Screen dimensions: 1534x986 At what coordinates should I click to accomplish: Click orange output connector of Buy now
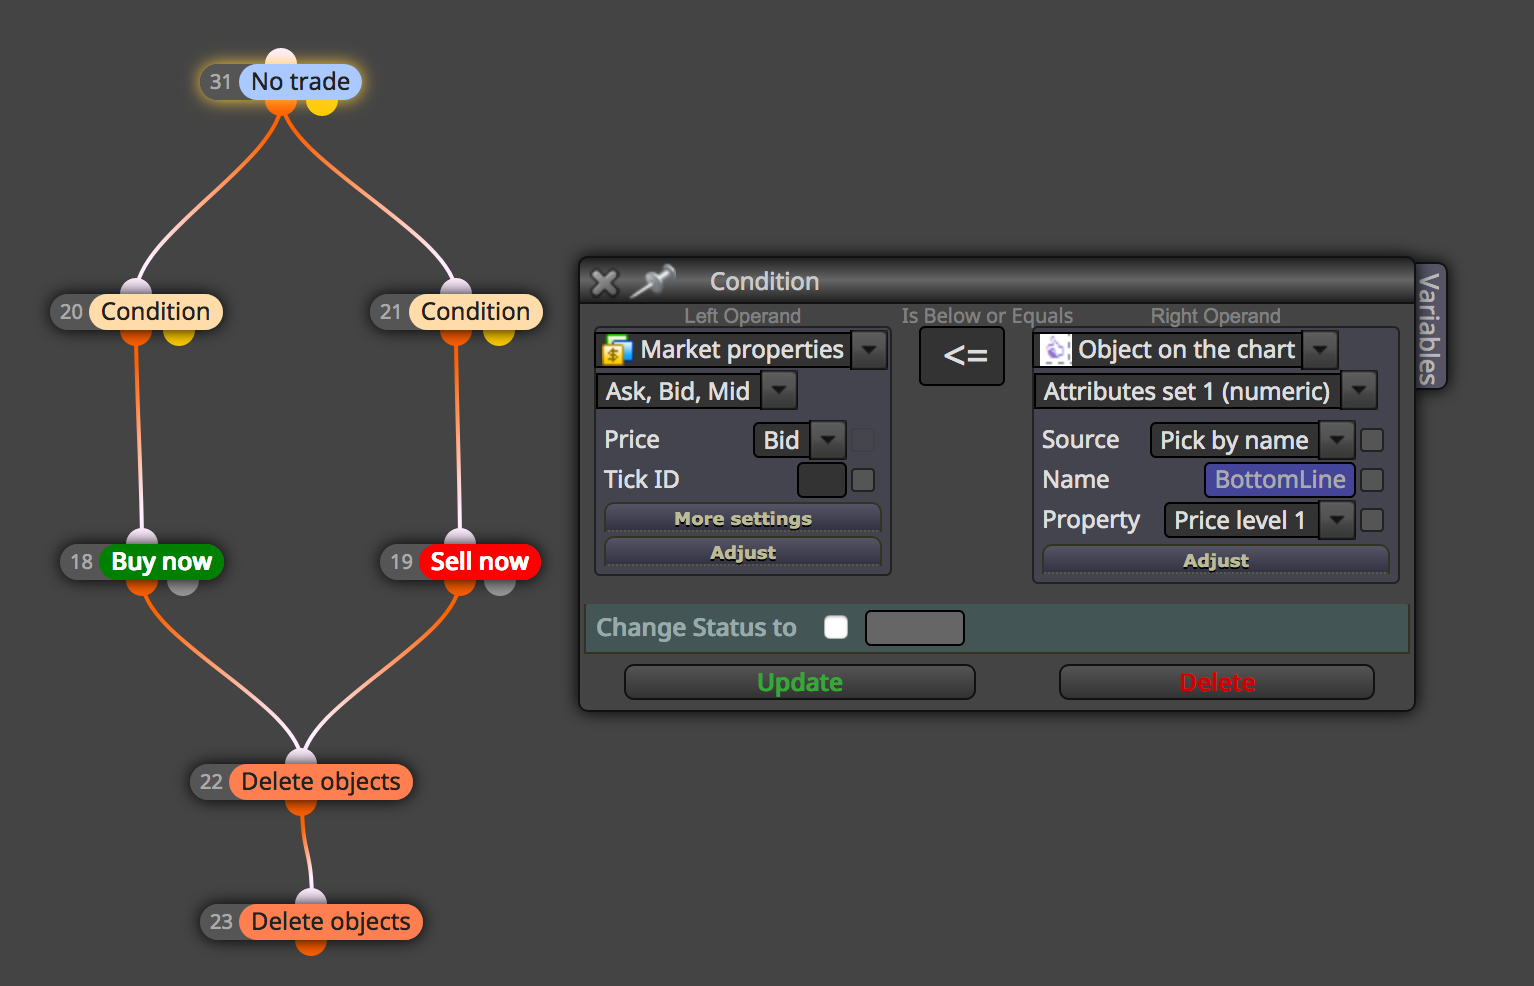(x=142, y=587)
